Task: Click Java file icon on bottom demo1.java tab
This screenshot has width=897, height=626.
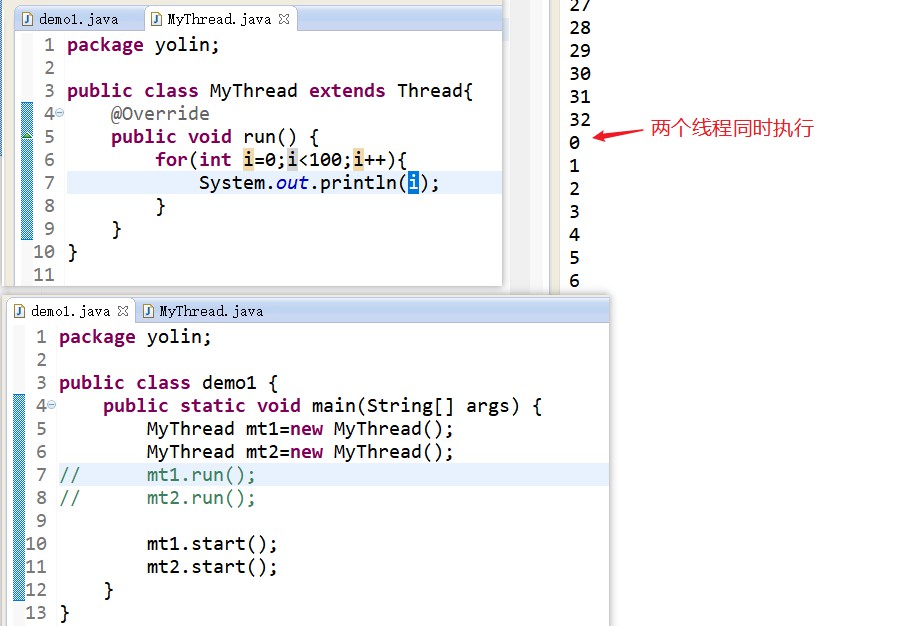Action: click(x=19, y=311)
